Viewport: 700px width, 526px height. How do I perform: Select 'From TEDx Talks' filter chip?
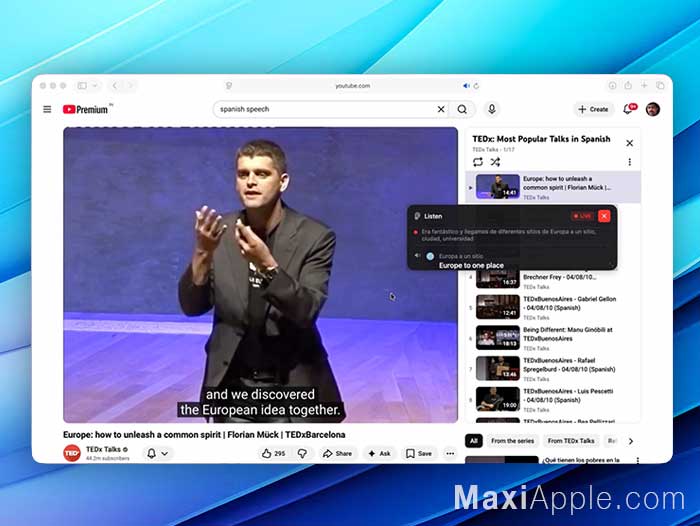coord(571,441)
